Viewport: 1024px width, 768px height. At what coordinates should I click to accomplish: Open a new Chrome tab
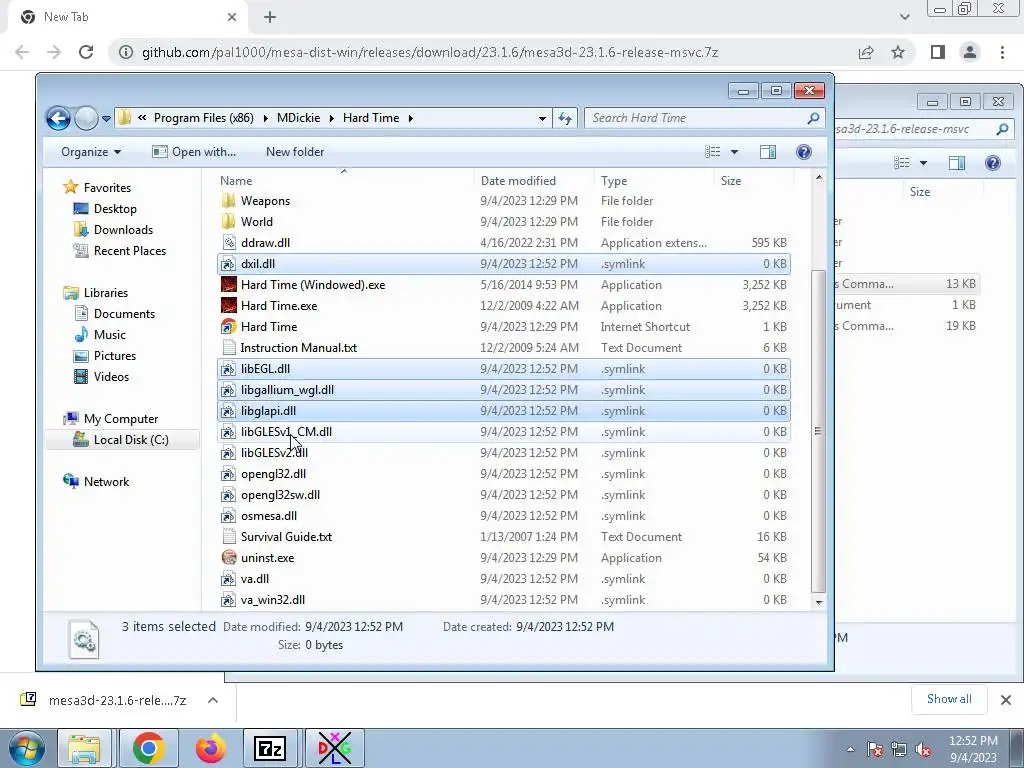coord(270,18)
